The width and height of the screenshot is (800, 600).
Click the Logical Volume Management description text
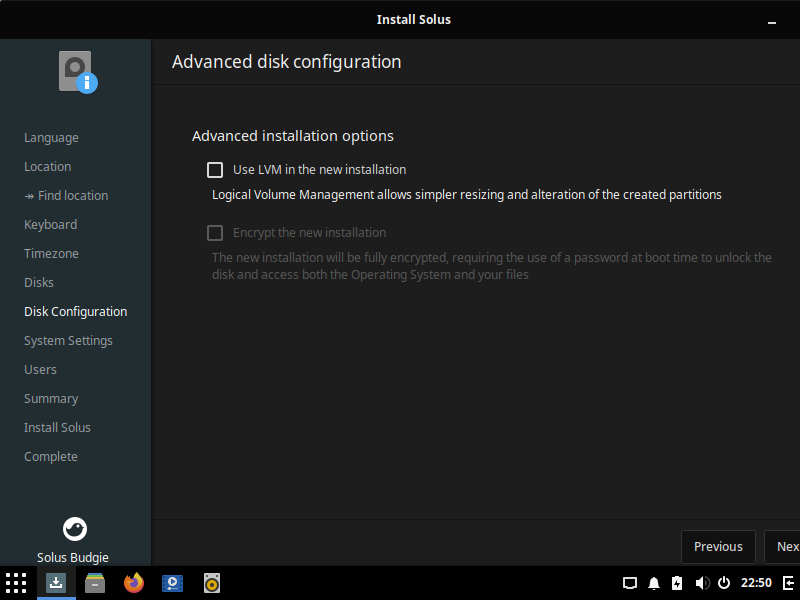click(466, 195)
